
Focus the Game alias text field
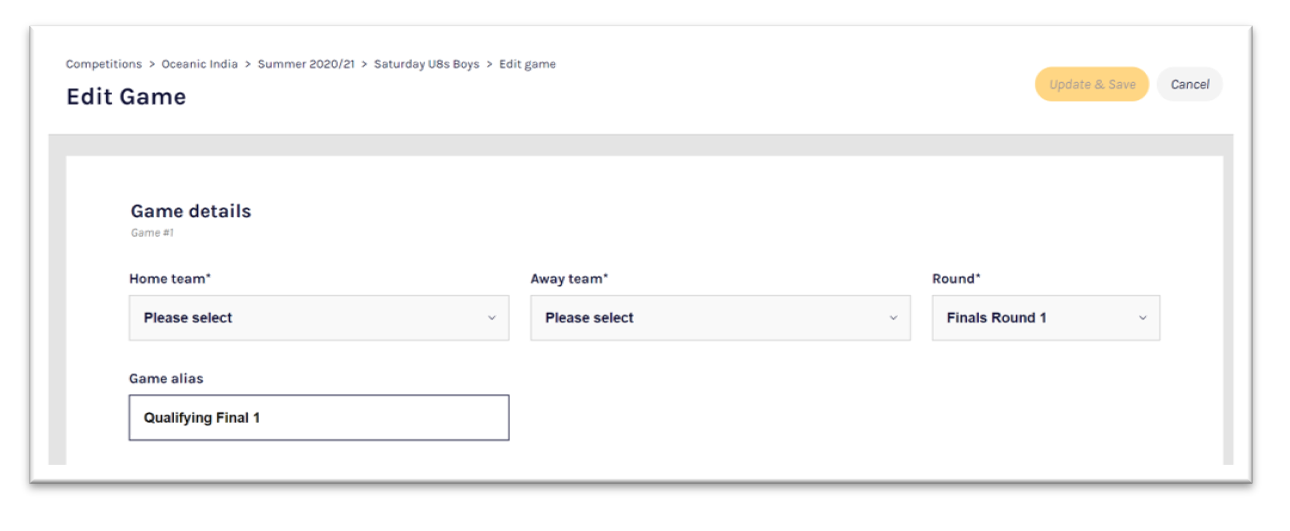(x=318, y=418)
